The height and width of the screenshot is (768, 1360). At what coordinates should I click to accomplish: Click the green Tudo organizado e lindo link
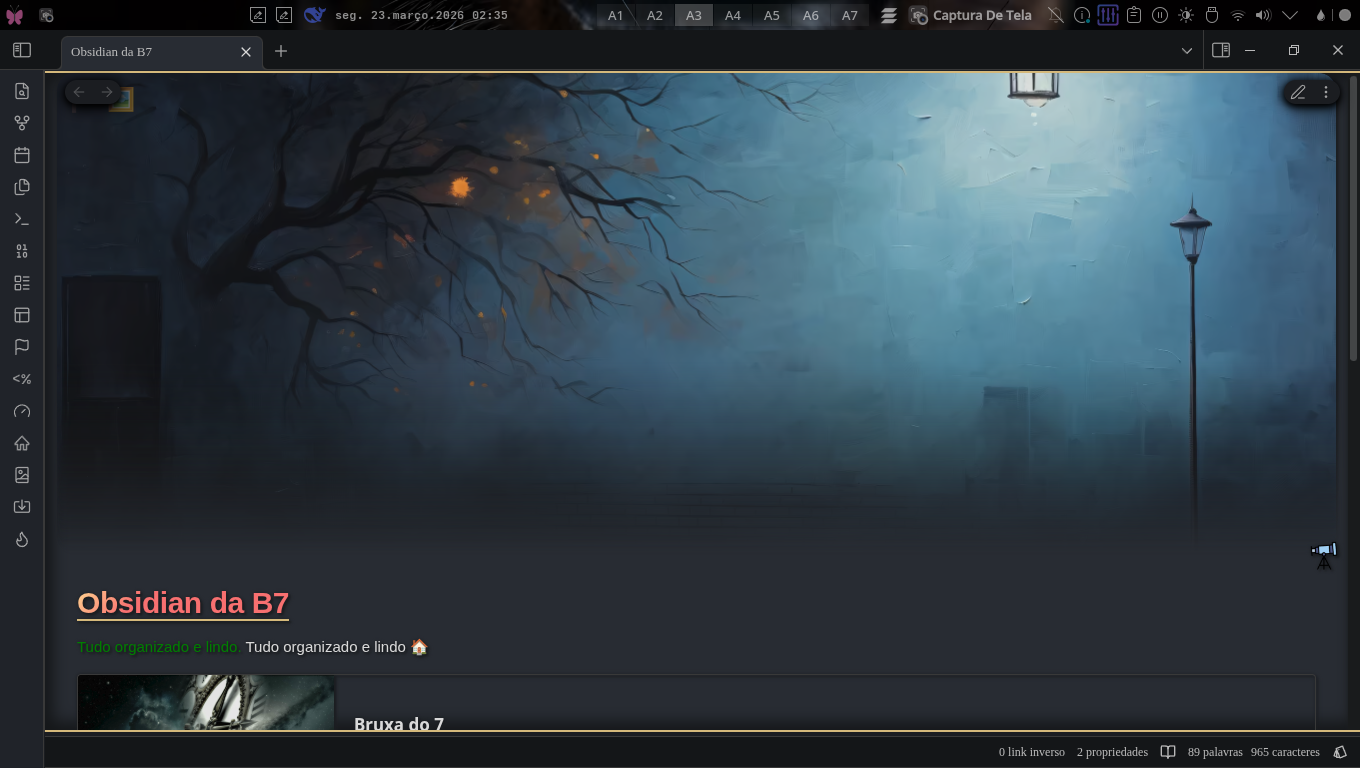(157, 647)
